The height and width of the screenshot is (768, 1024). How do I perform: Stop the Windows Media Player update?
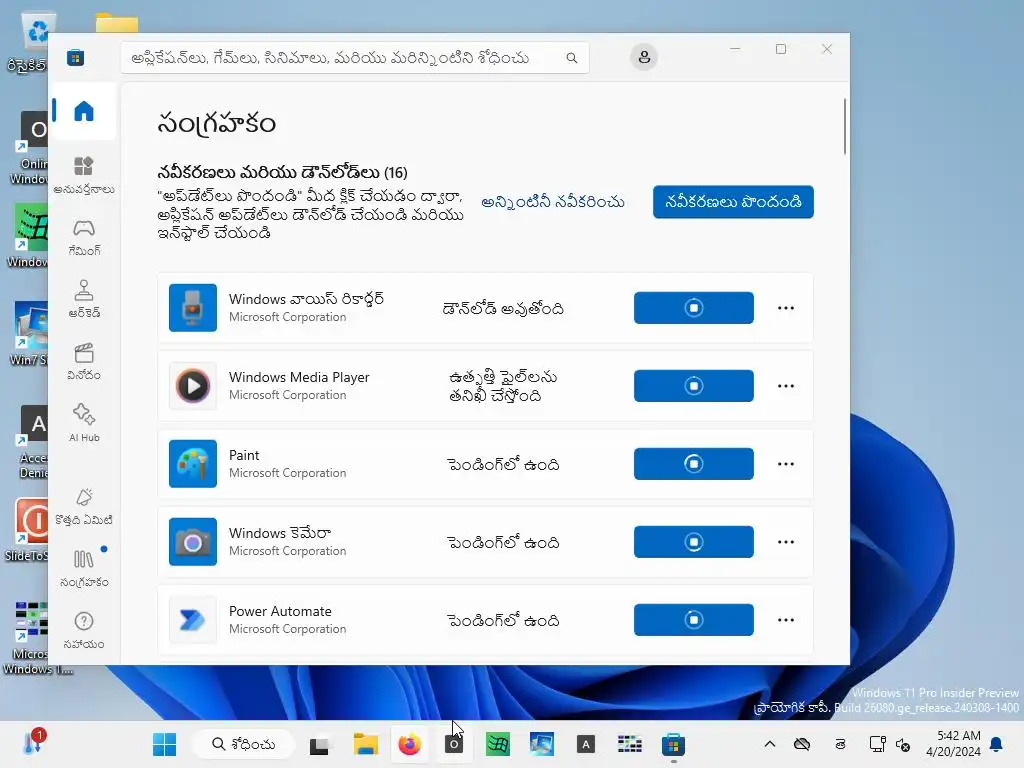pos(694,386)
